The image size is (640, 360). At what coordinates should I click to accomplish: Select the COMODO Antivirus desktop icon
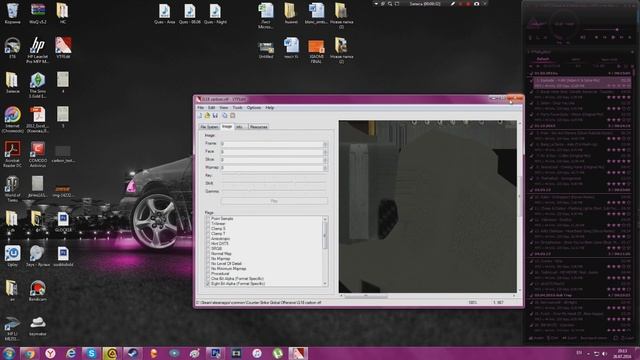pos(38,154)
